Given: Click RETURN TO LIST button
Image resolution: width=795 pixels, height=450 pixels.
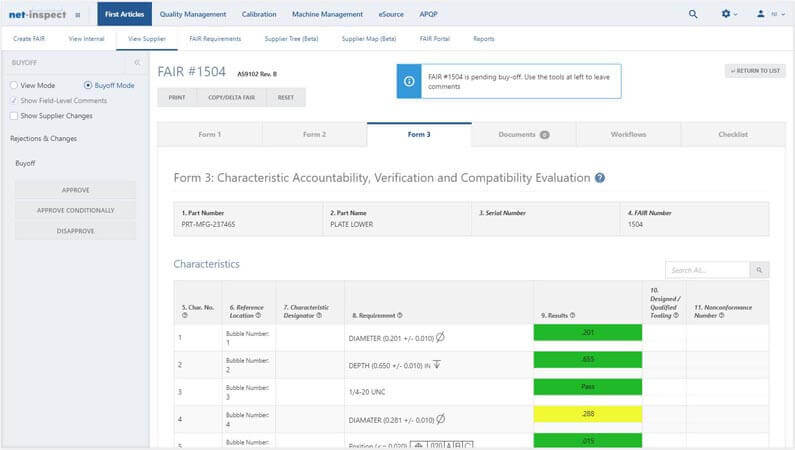Looking at the screenshot, I should (755, 71).
